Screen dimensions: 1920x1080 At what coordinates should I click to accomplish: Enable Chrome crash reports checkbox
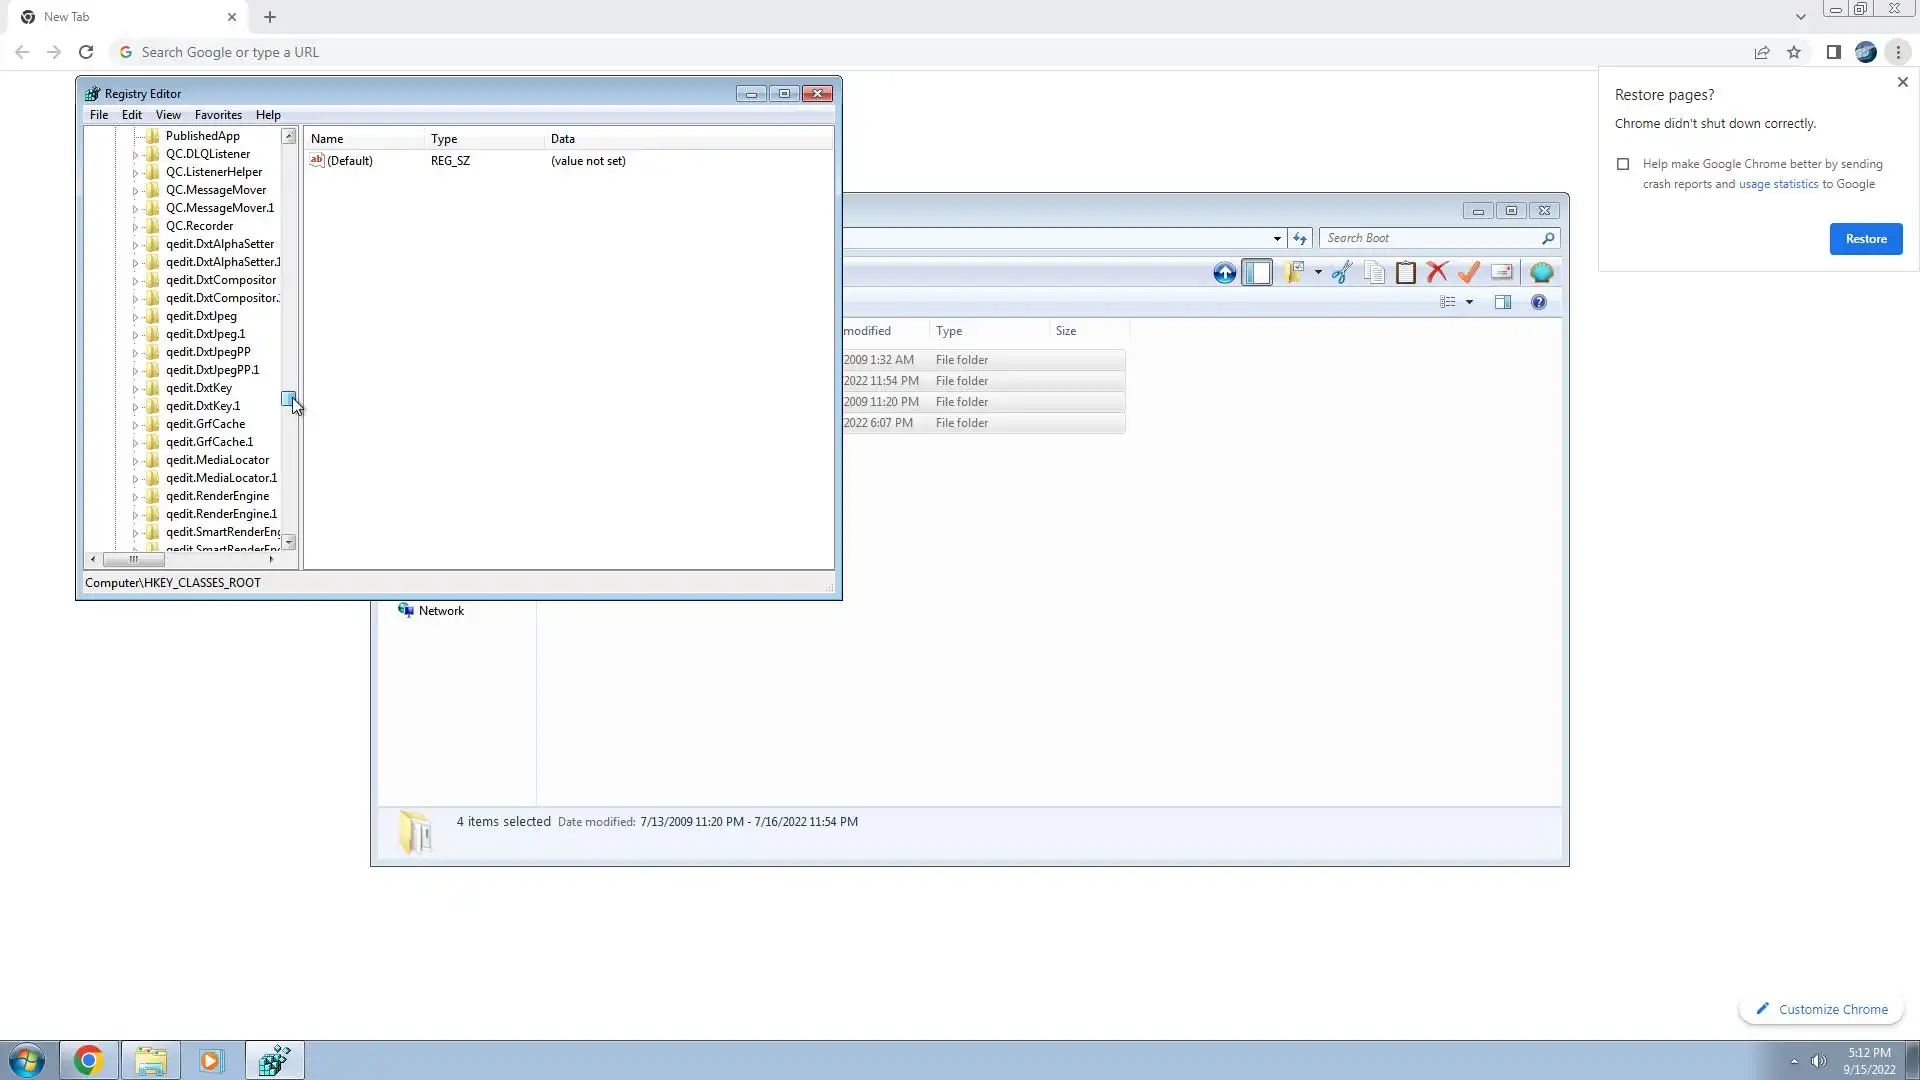coord(1623,164)
